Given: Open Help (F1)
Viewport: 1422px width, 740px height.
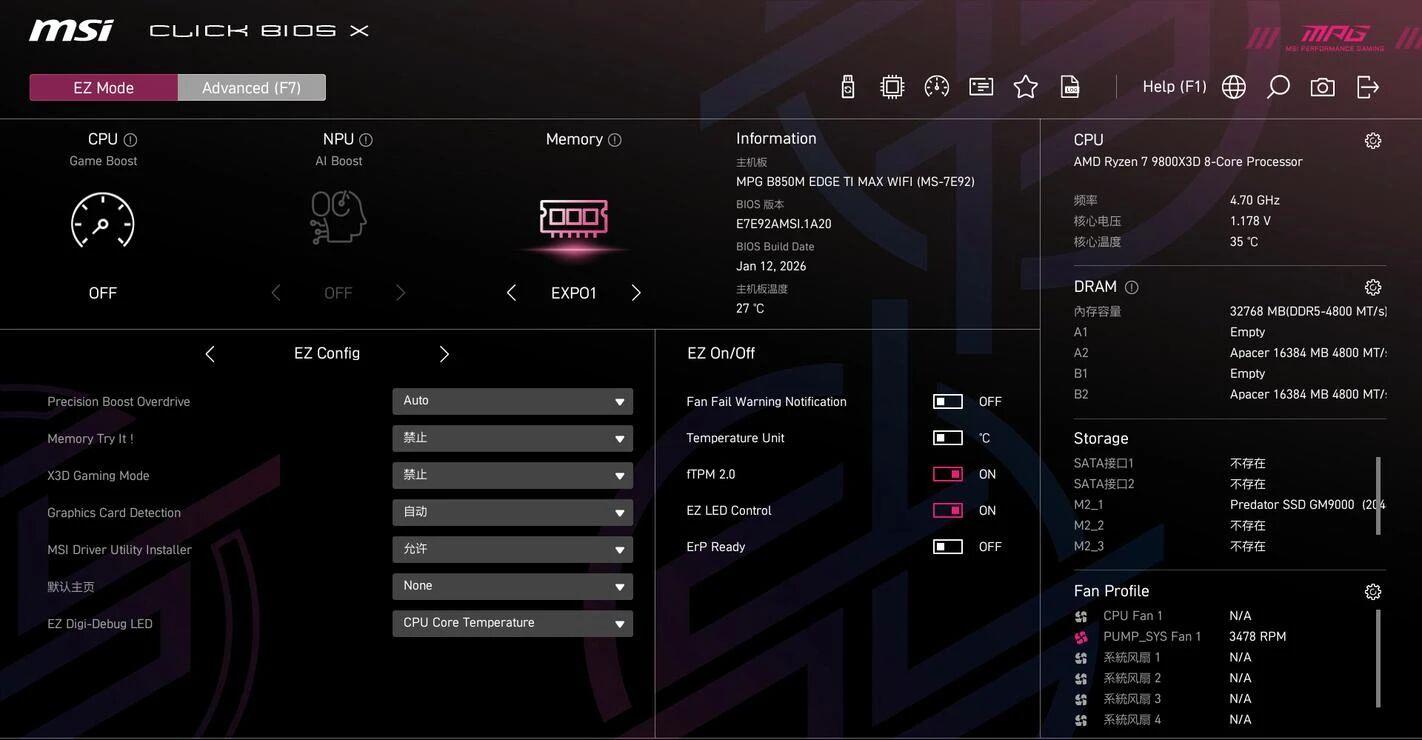Looking at the screenshot, I should [x=1175, y=87].
